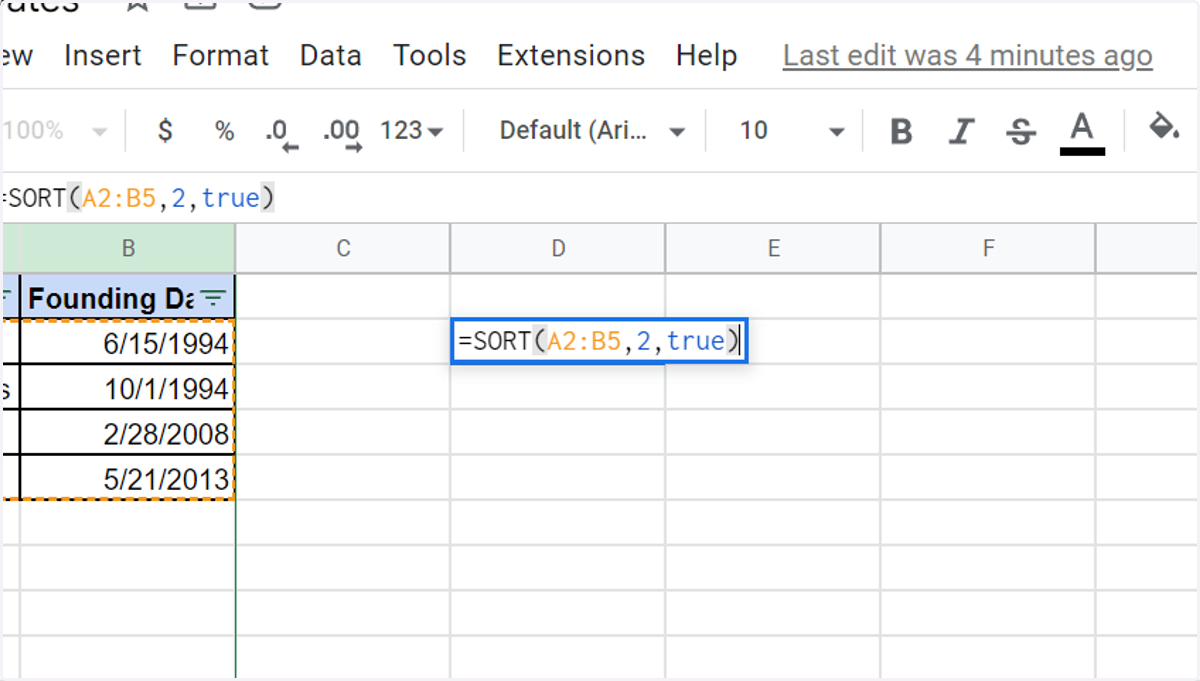Select the column E header
This screenshot has height=681, width=1200.
[x=773, y=248]
